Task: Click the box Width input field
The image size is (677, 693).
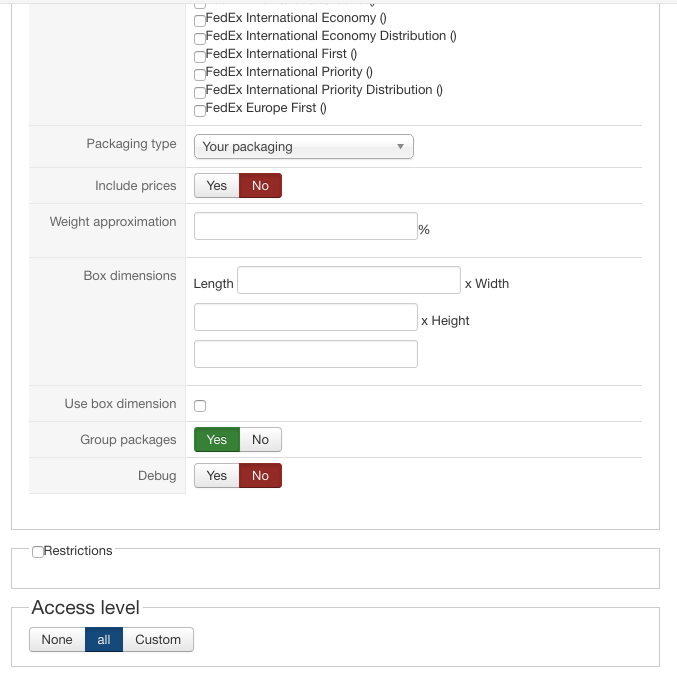Action: click(305, 317)
